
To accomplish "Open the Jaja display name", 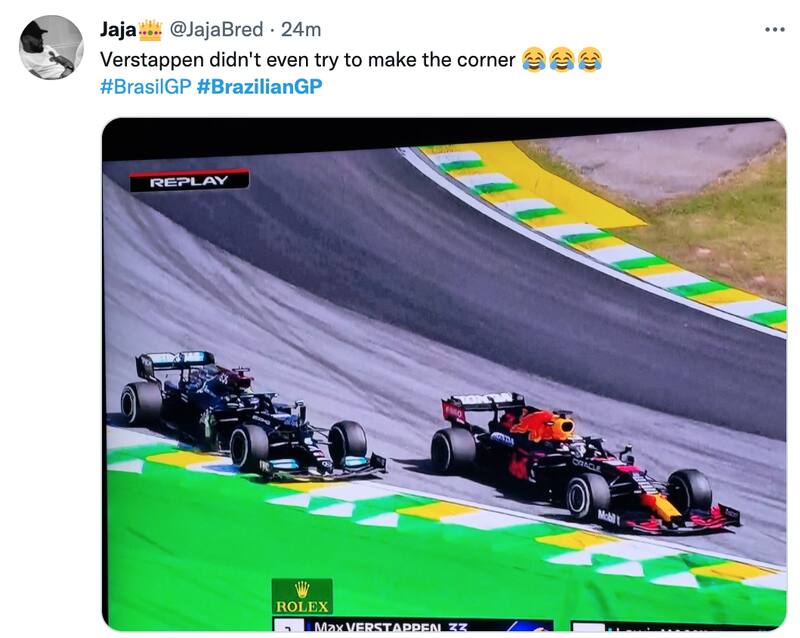I will (118, 30).
